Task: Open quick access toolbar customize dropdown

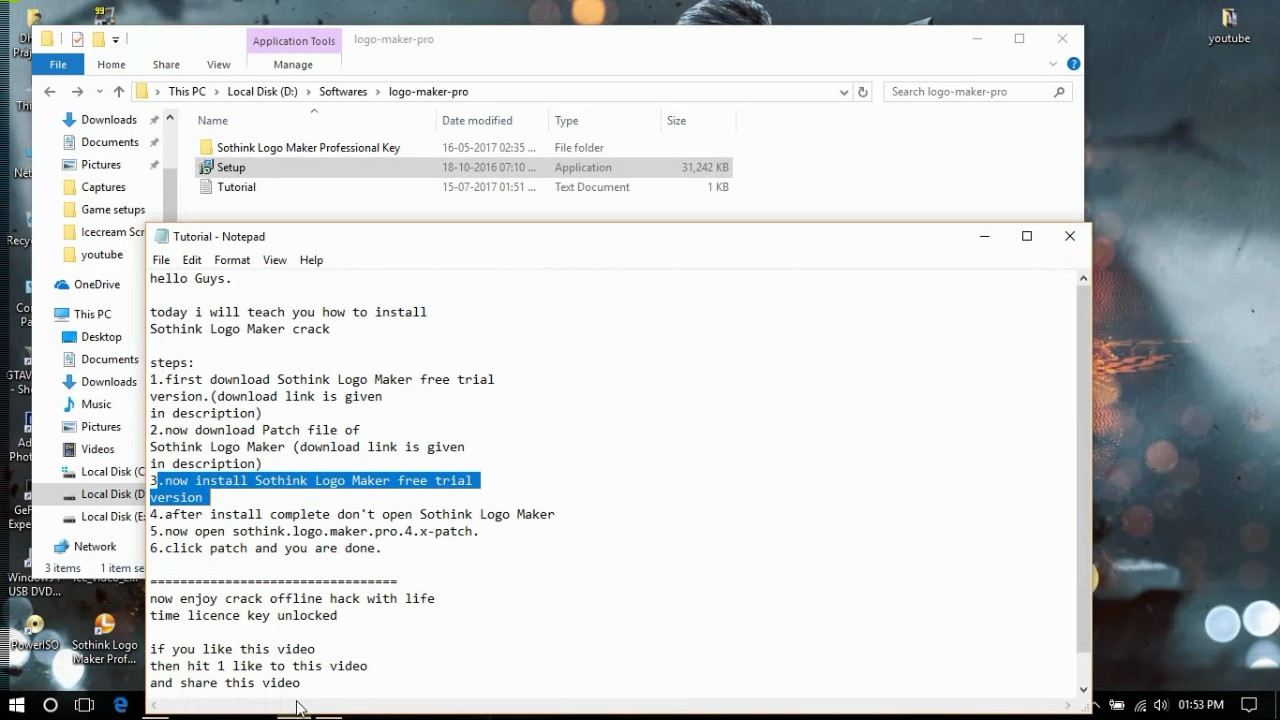Action: (116, 40)
